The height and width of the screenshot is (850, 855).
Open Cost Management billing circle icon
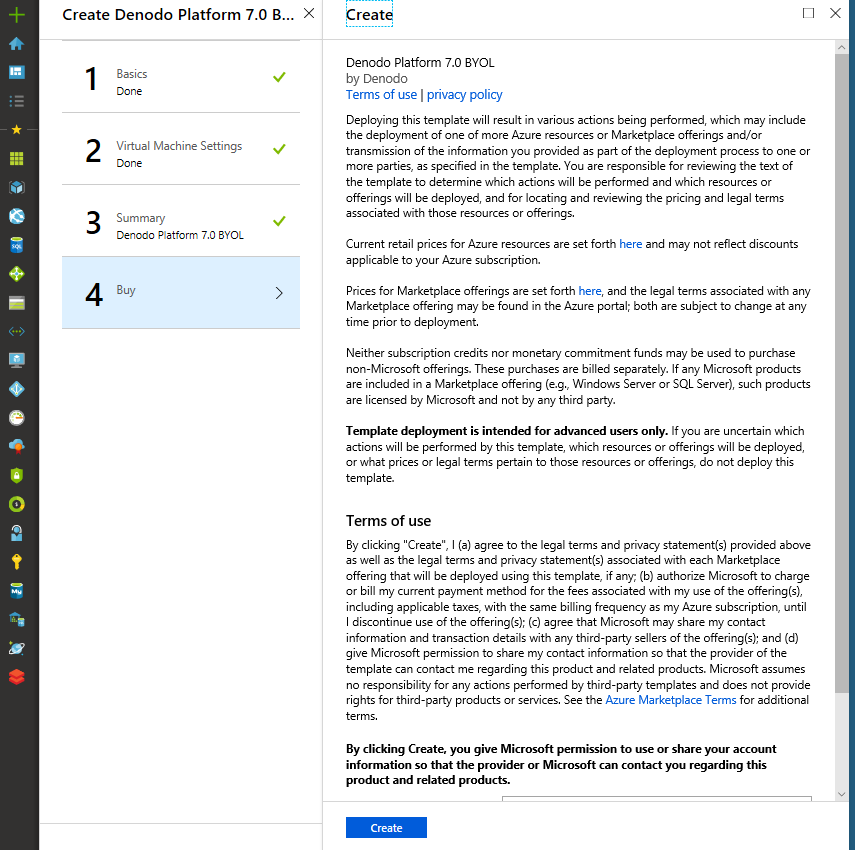pos(17,504)
